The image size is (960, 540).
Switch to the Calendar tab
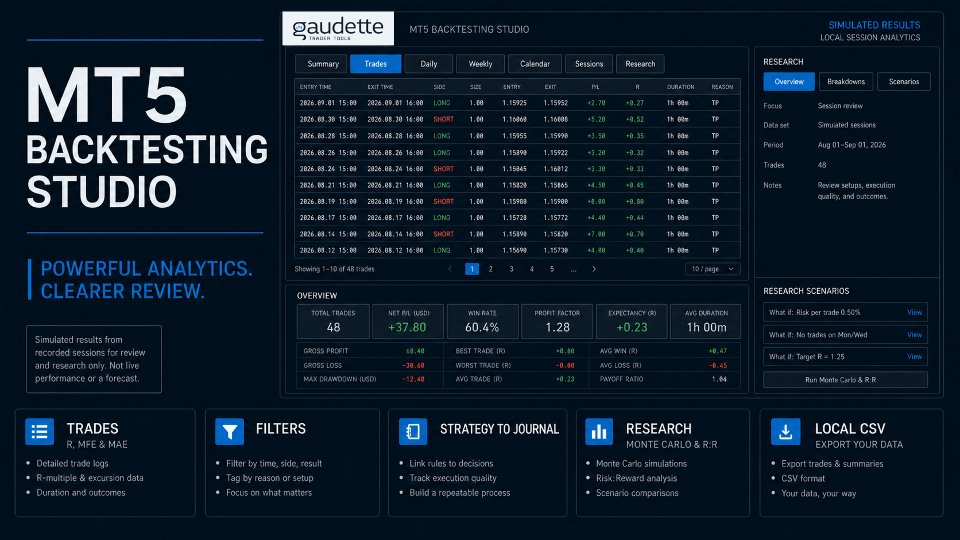pos(534,64)
